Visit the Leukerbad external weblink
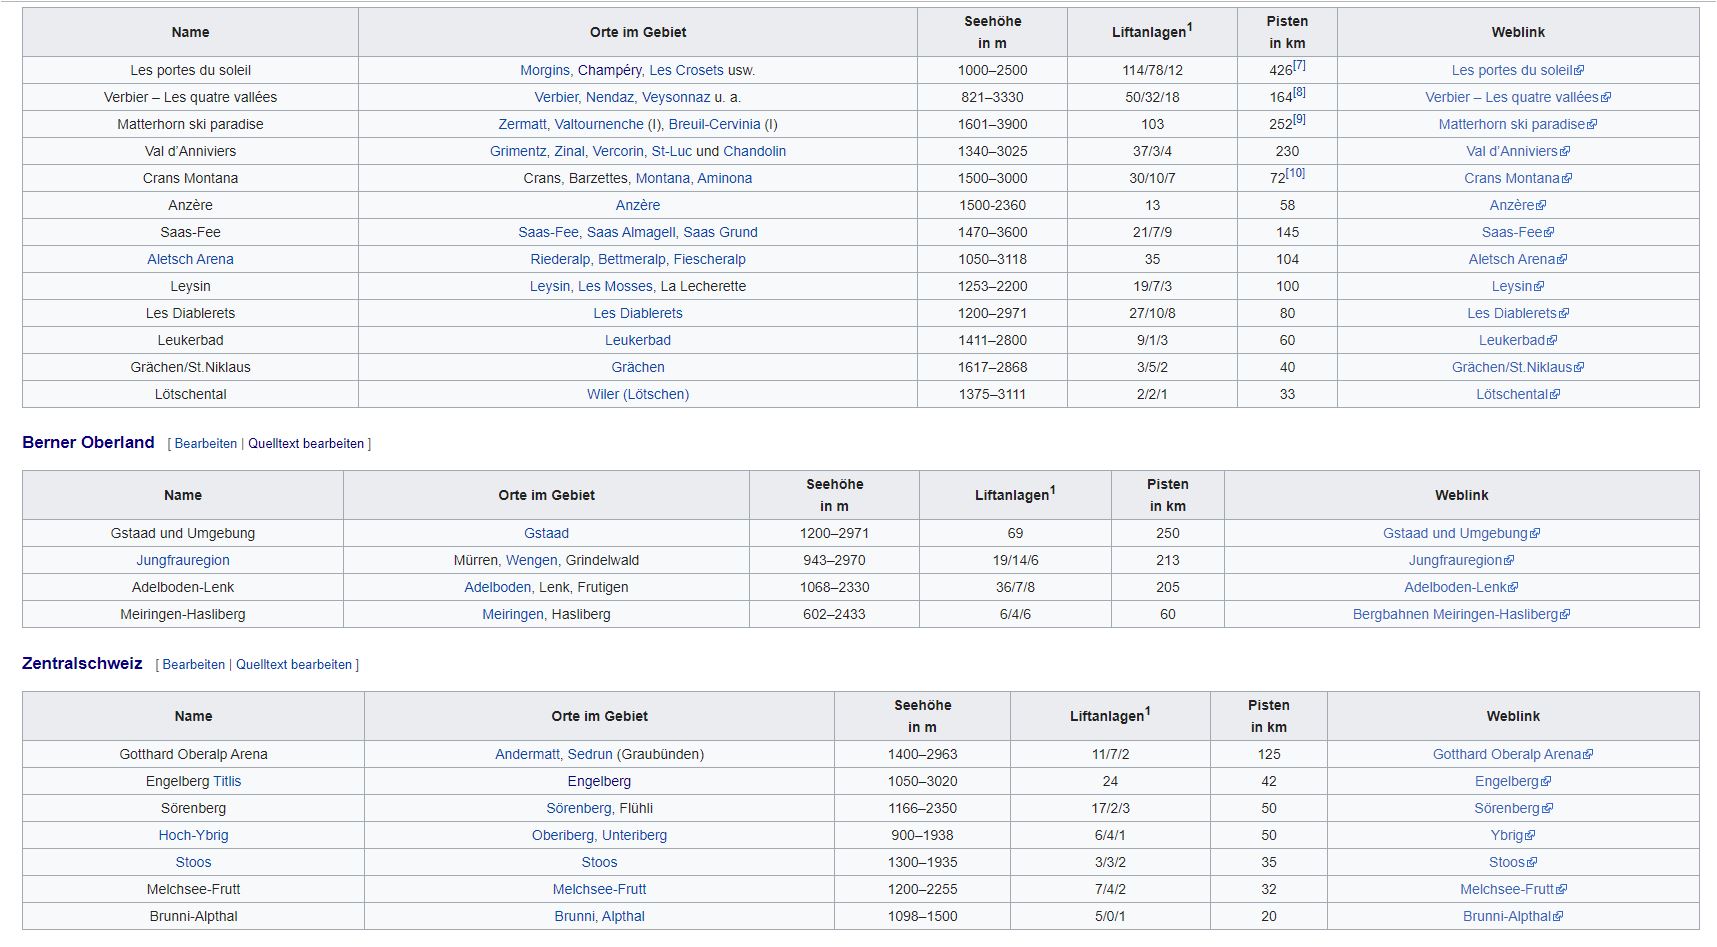The width and height of the screenshot is (1717, 947). point(1518,340)
